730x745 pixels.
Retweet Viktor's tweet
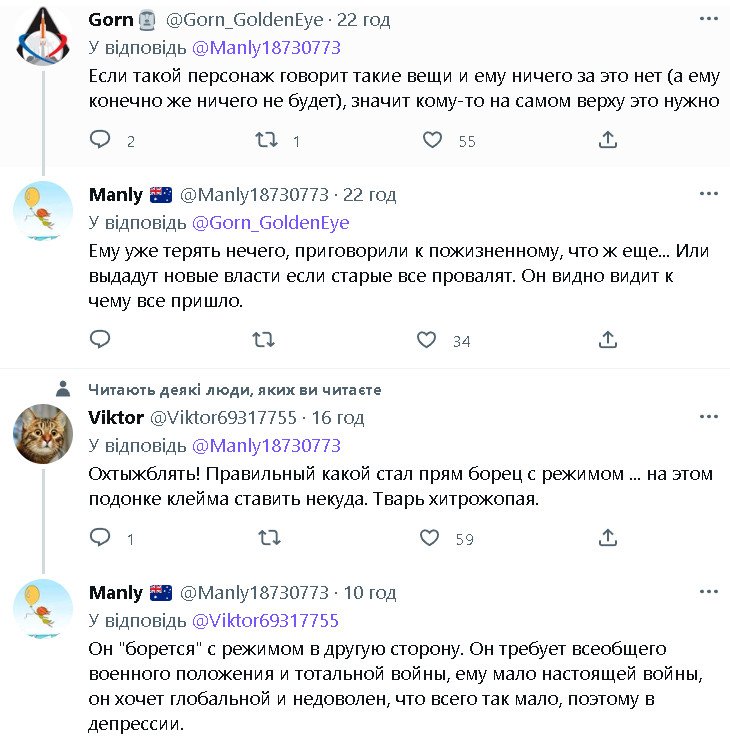coord(269,538)
